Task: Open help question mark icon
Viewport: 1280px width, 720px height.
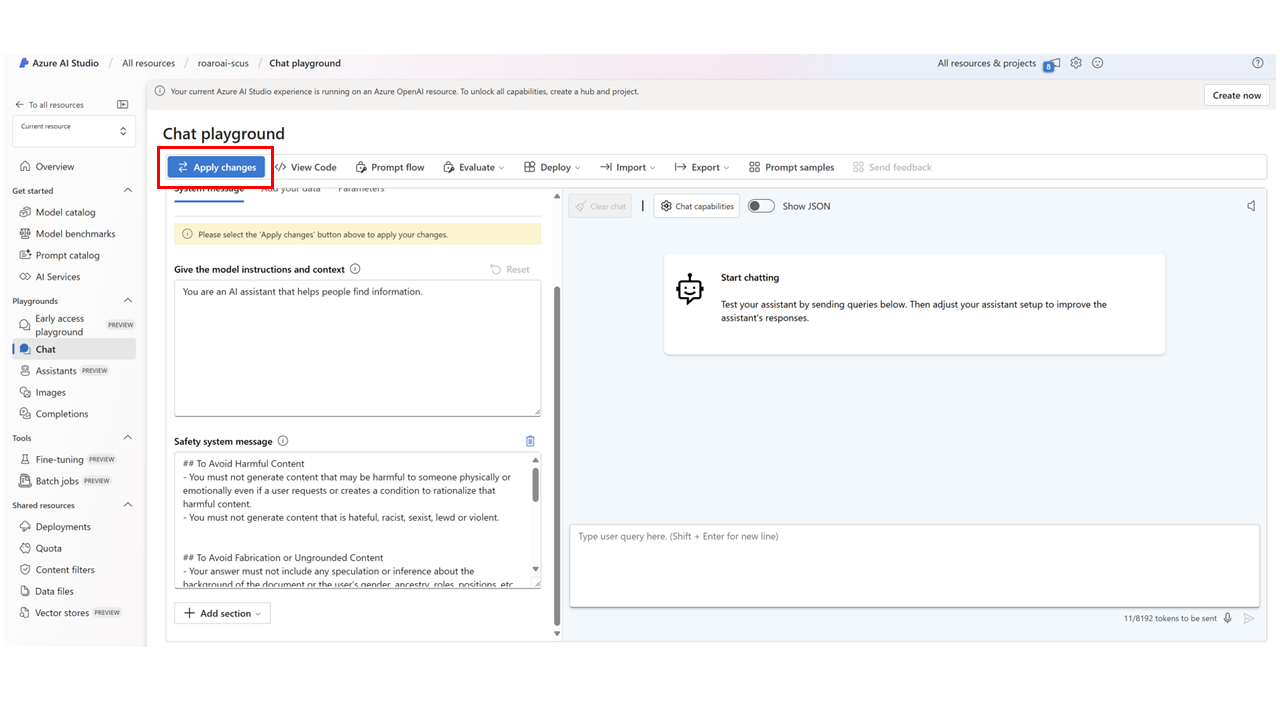Action: tap(1258, 63)
